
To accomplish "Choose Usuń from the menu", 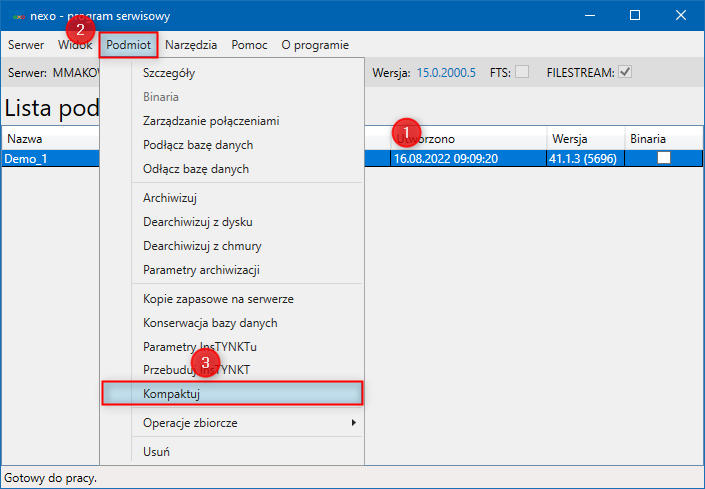I will tap(232, 452).
